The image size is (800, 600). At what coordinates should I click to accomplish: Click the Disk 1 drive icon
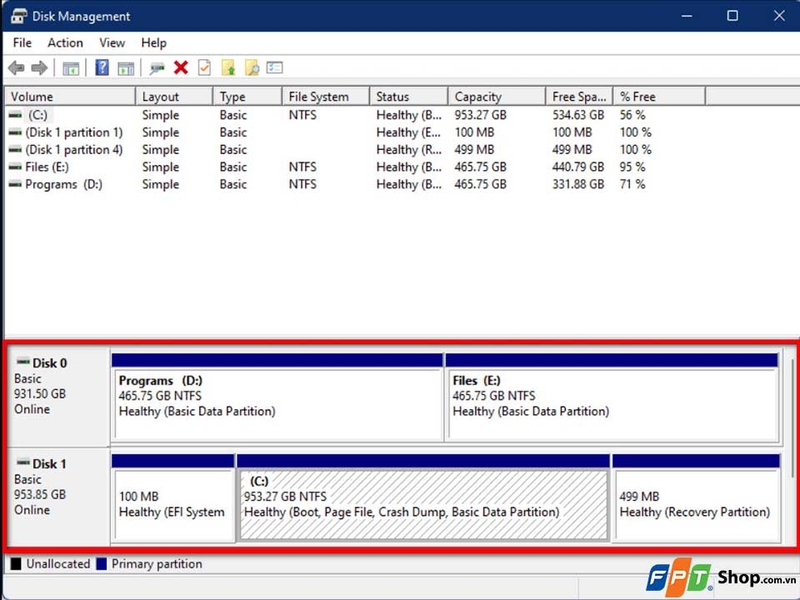point(23,463)
